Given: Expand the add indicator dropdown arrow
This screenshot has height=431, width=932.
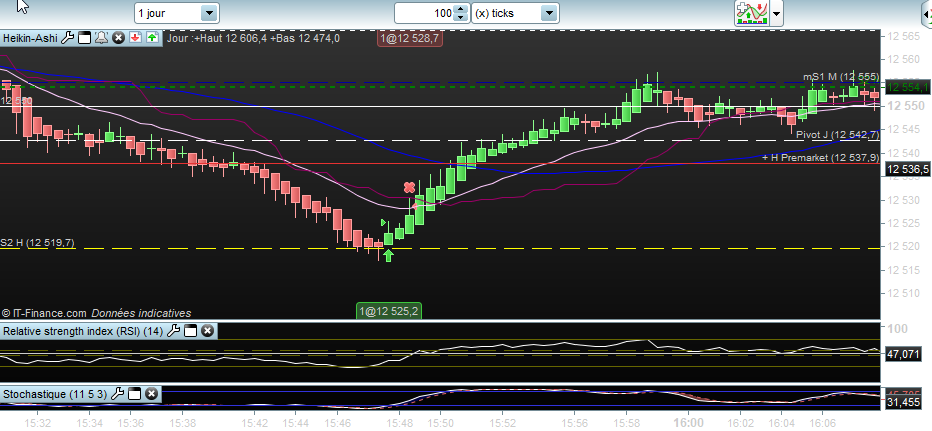Looking at the screenshot, I should click(777, 12).
